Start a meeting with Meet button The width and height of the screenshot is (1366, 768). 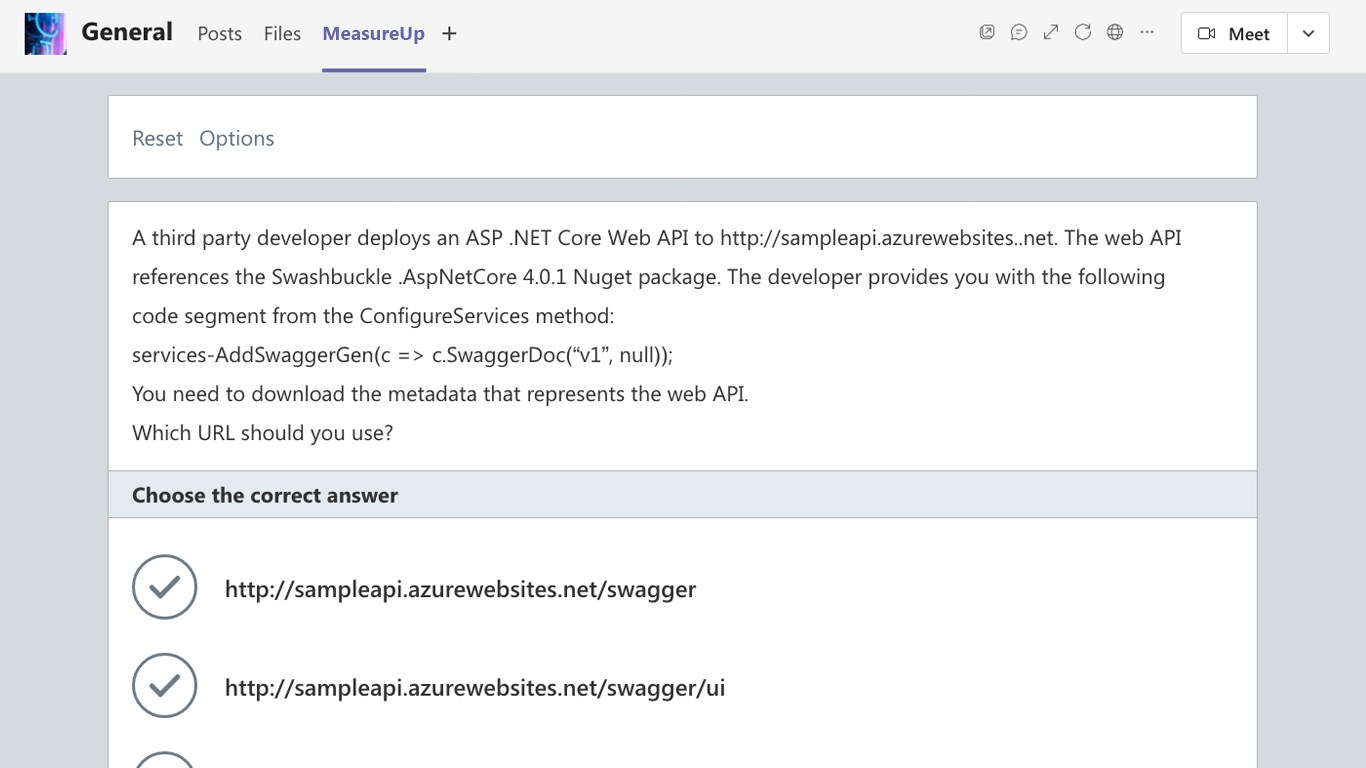pyautogui.click(x=1234, y=34)
